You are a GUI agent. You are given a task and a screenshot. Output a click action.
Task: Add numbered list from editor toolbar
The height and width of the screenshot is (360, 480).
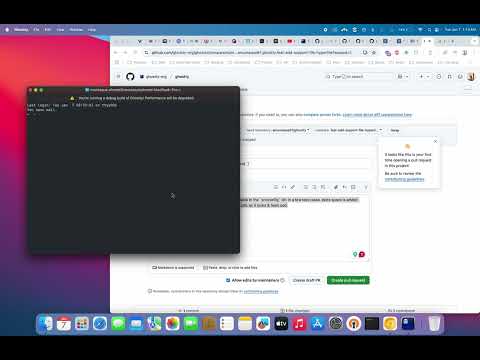[314, 187]
